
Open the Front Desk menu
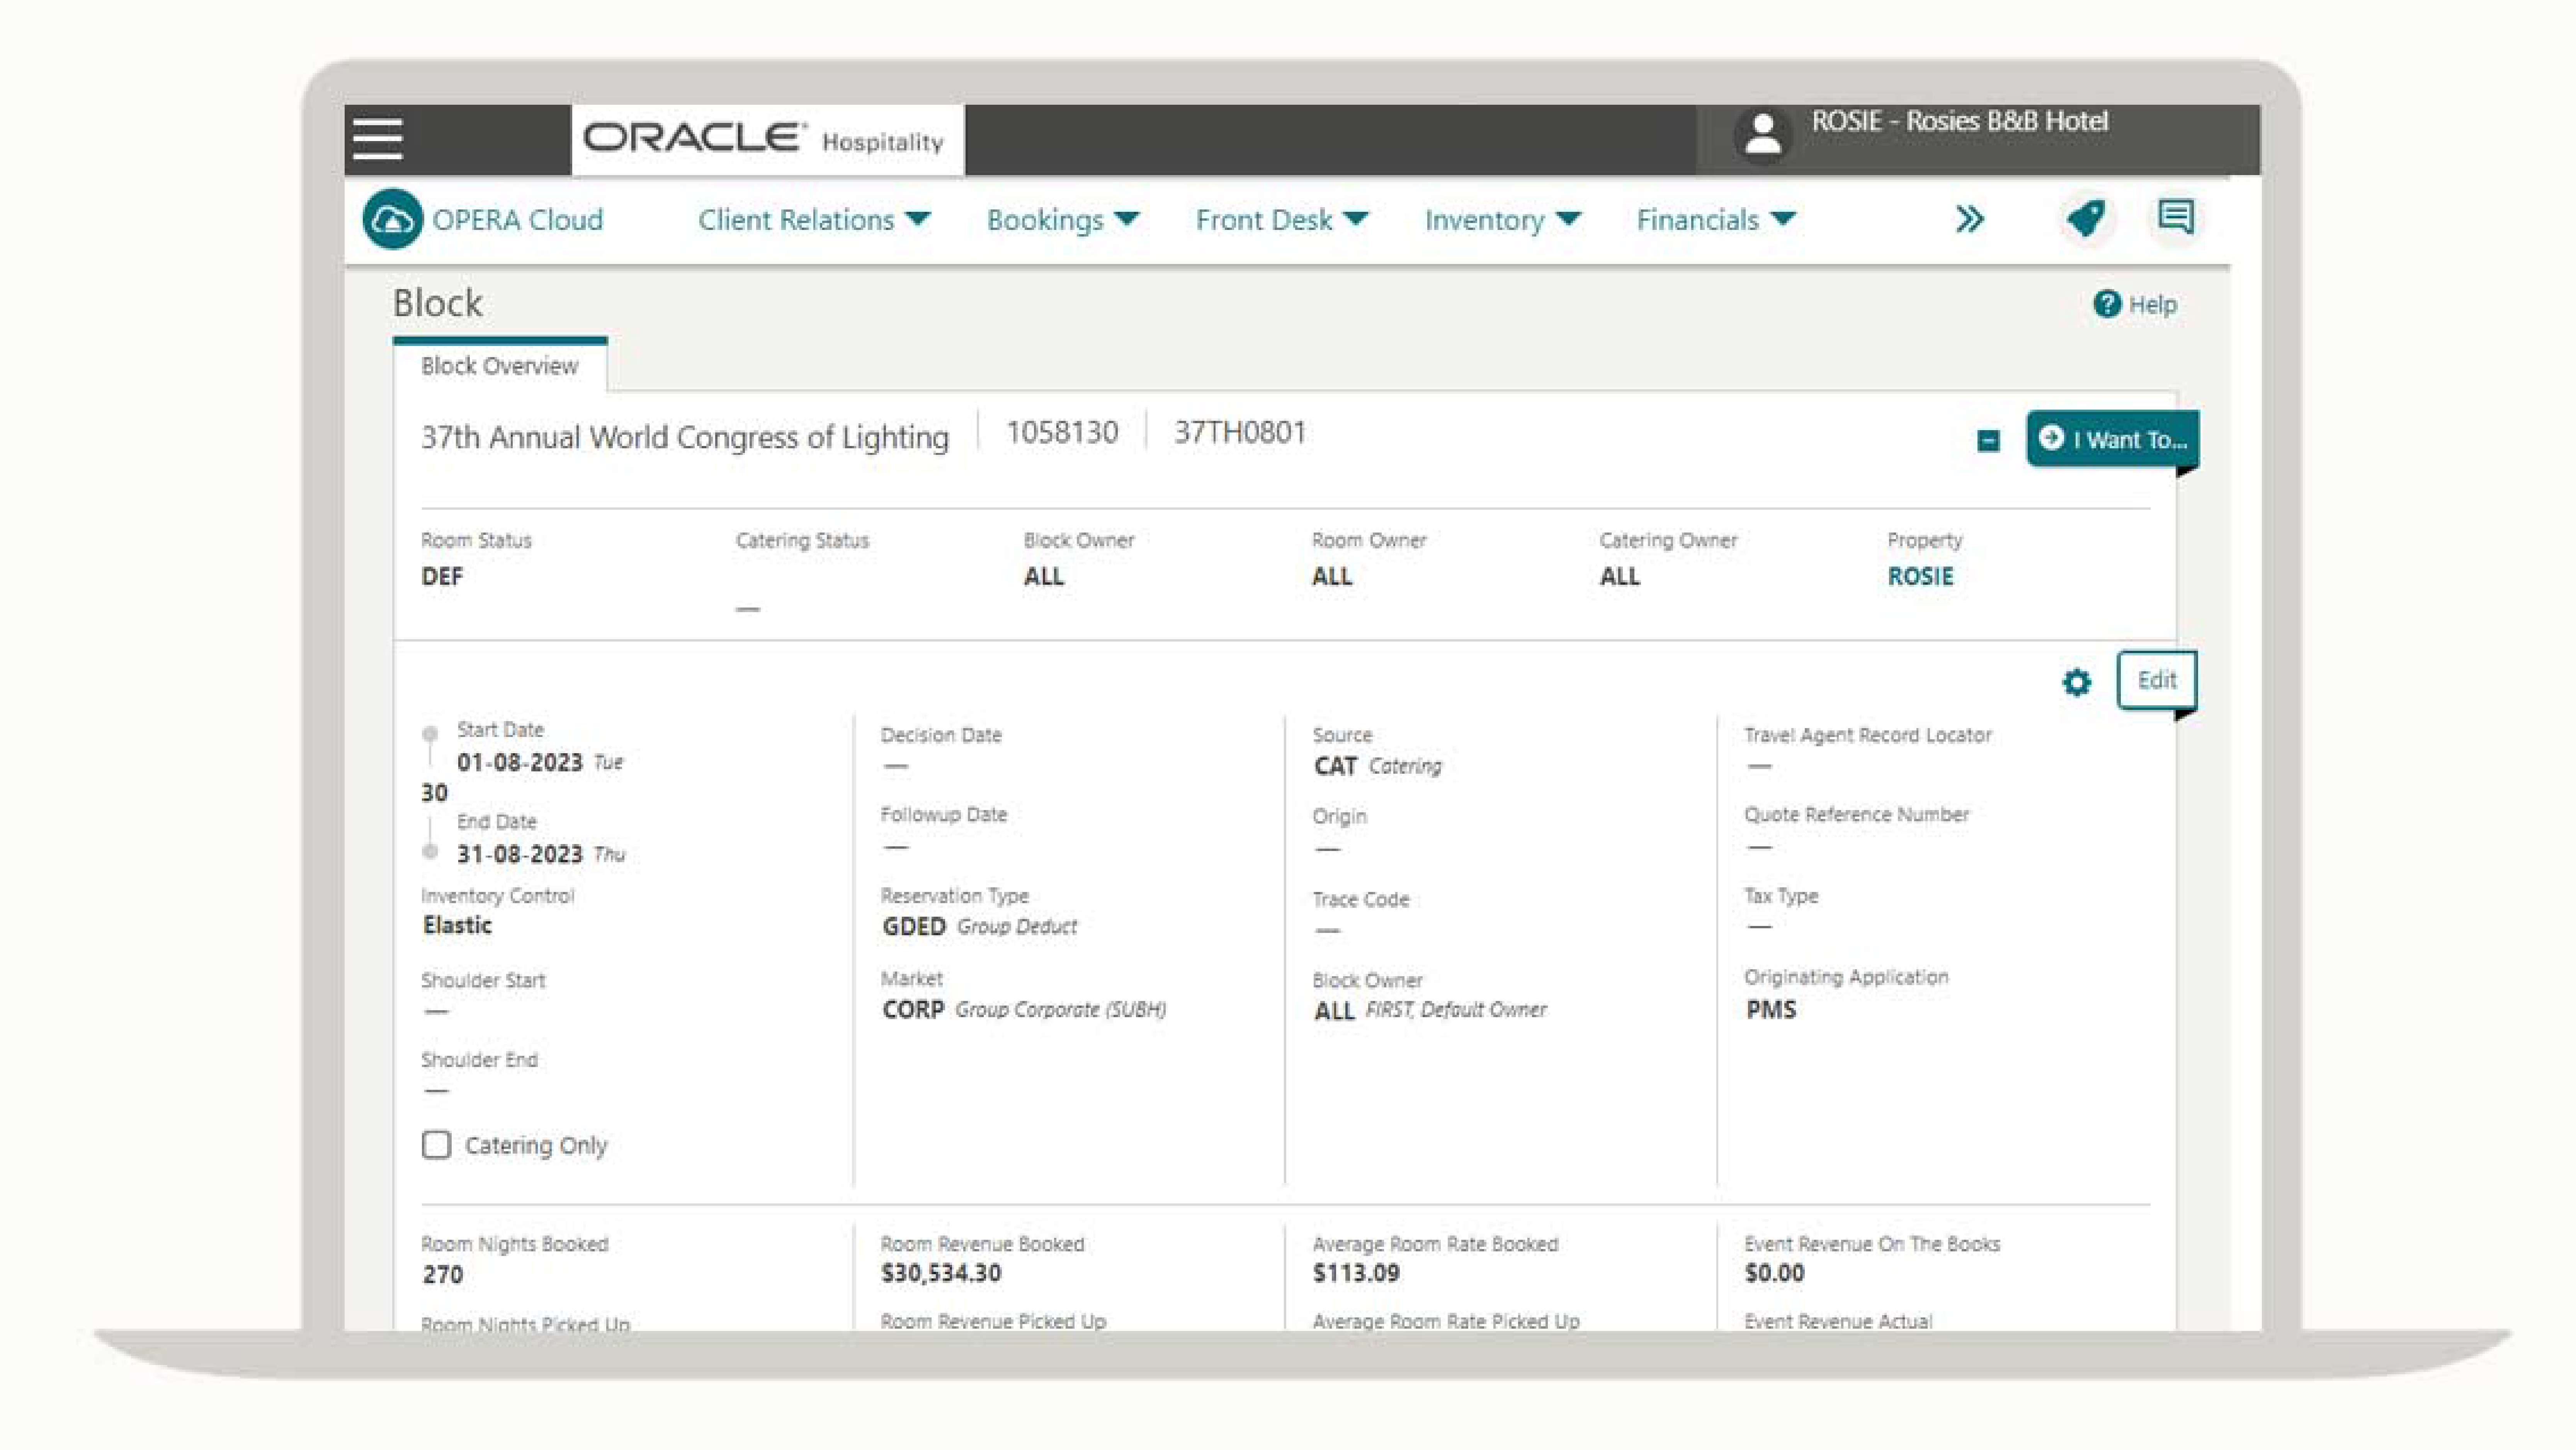tap(1281, 220)
